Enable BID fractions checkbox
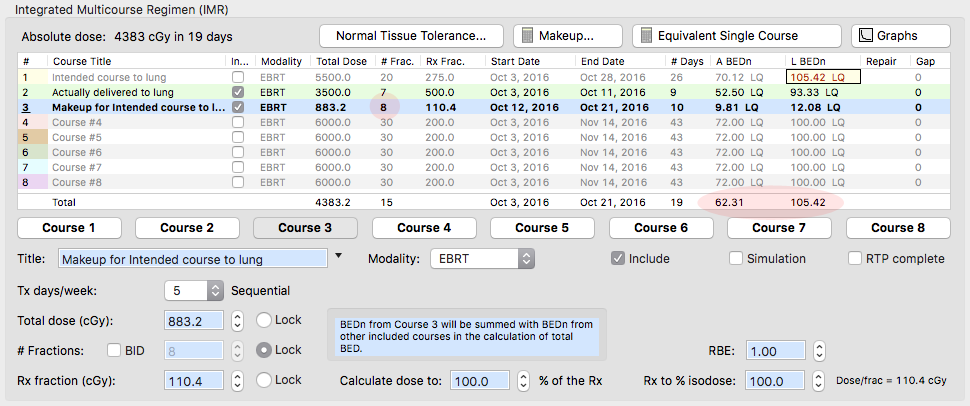970x406 pixels. (x=114, y=351)
